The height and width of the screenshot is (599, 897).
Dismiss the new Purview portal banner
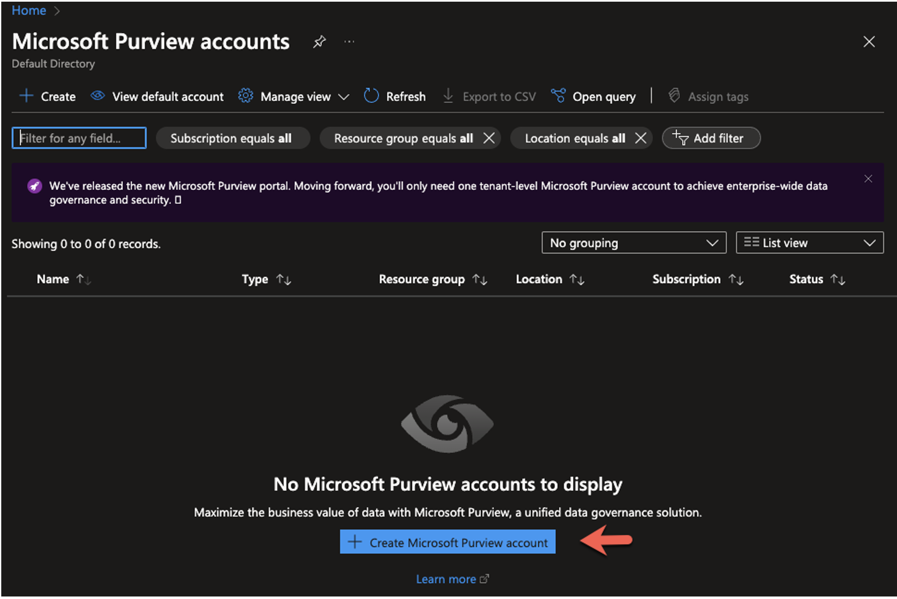coord(868,179)
